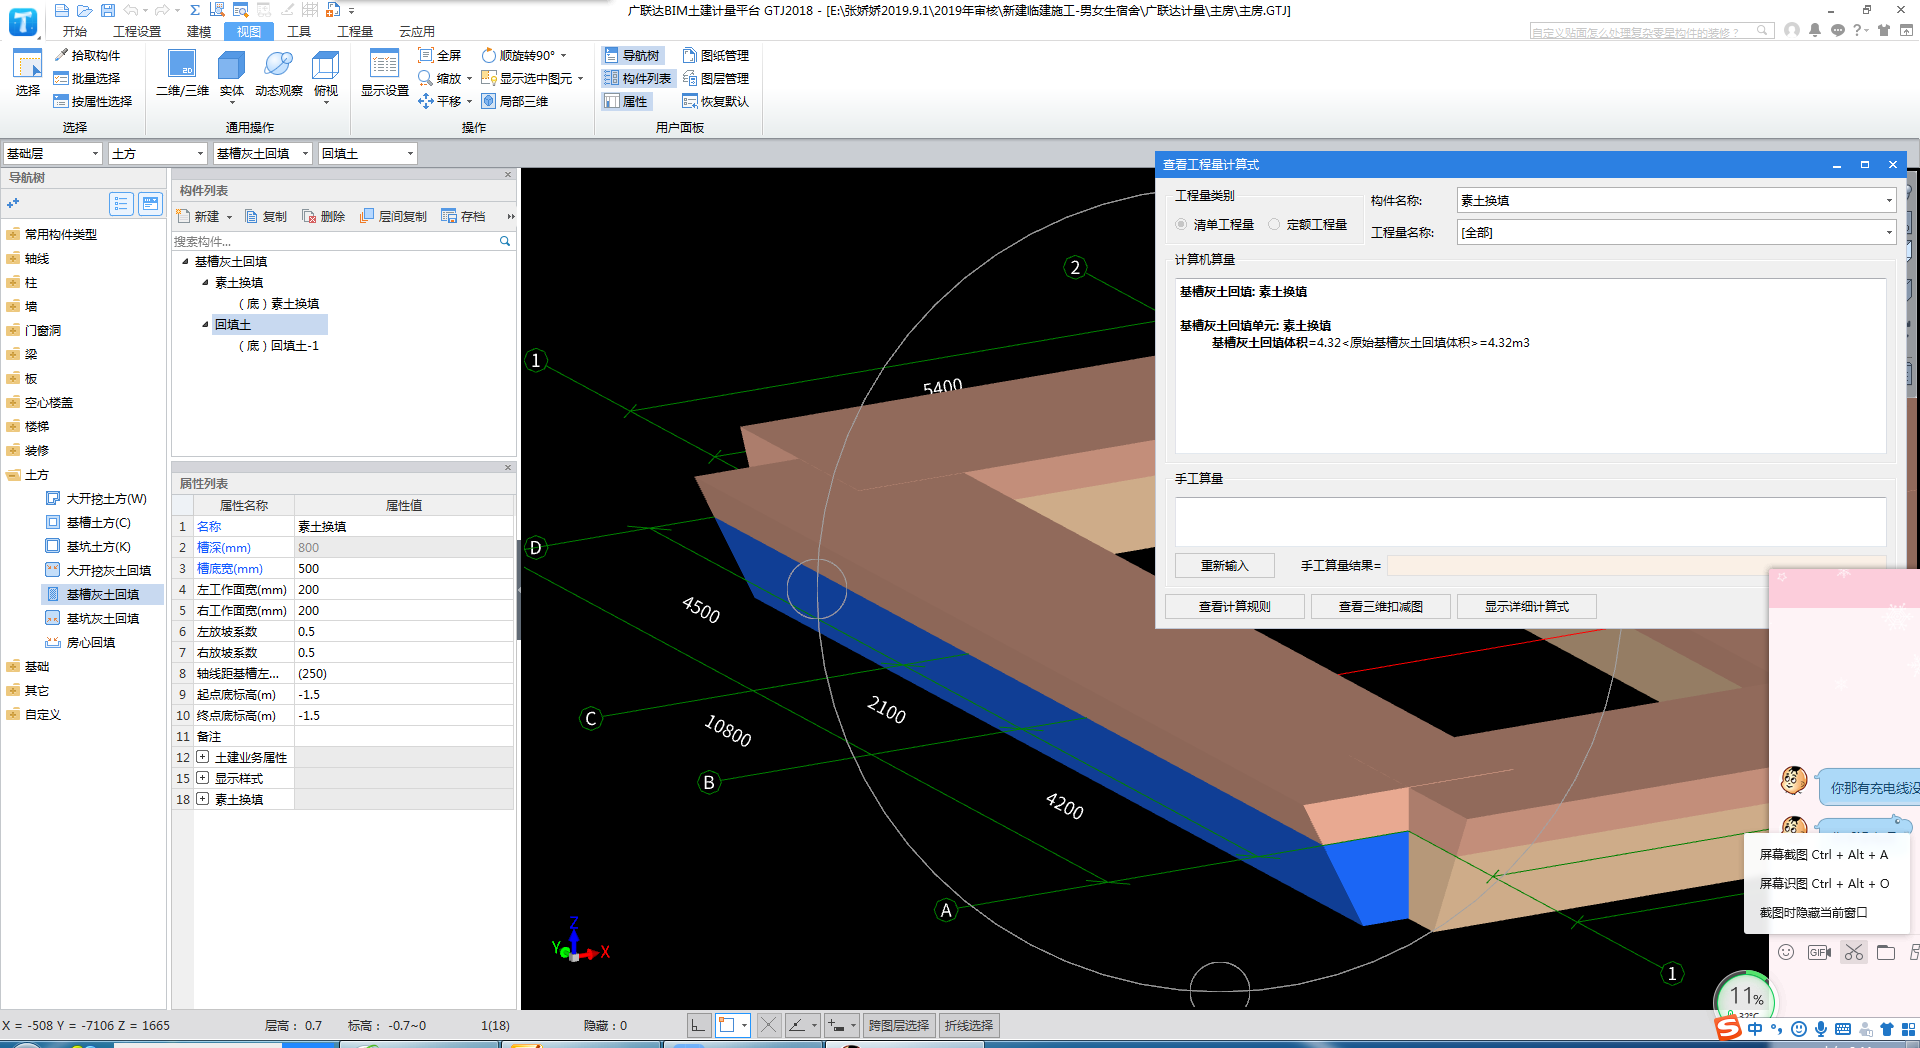Toggle 跨图层选择 cross-layer selection

click(x=898, y=1025)
